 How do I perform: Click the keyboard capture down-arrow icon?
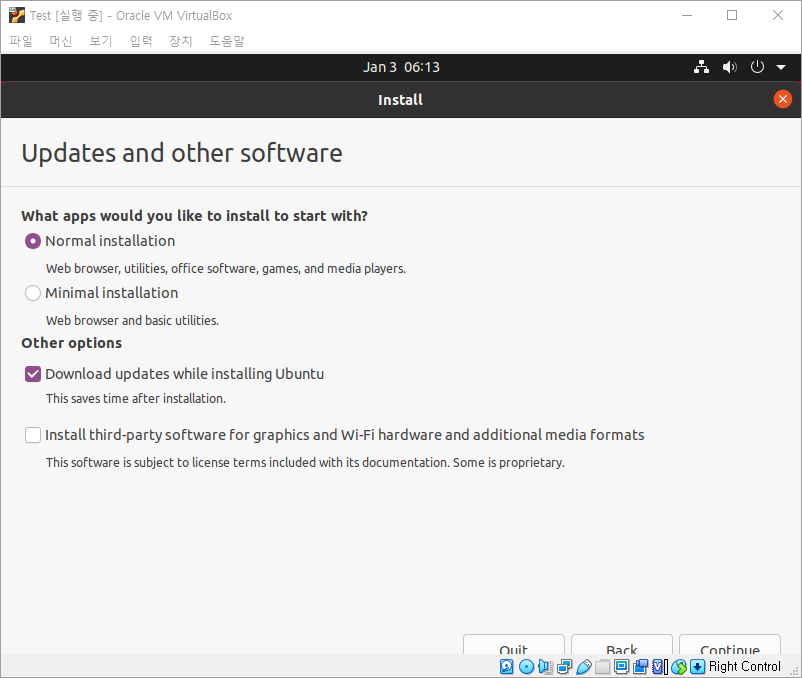(x=698, y=666)
